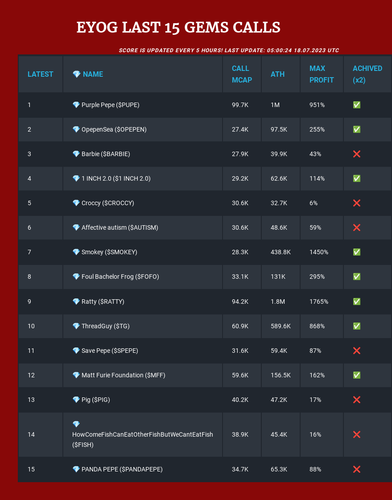Click the diamond icon beside Smokey
Screen dimensions: 392x500
(76, 252)
